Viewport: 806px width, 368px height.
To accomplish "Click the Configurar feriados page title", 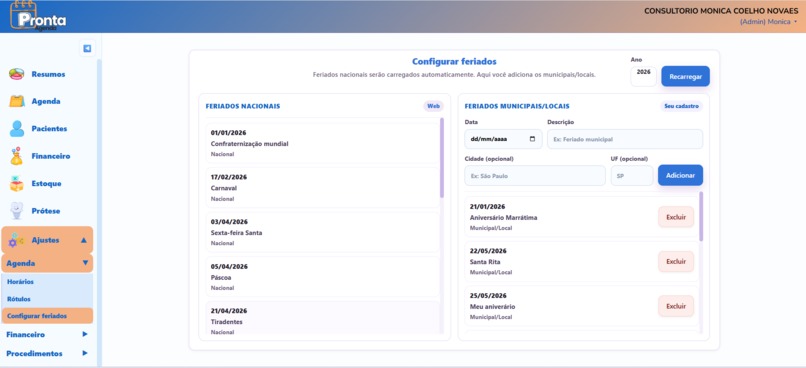I will (x=454, y=62).
